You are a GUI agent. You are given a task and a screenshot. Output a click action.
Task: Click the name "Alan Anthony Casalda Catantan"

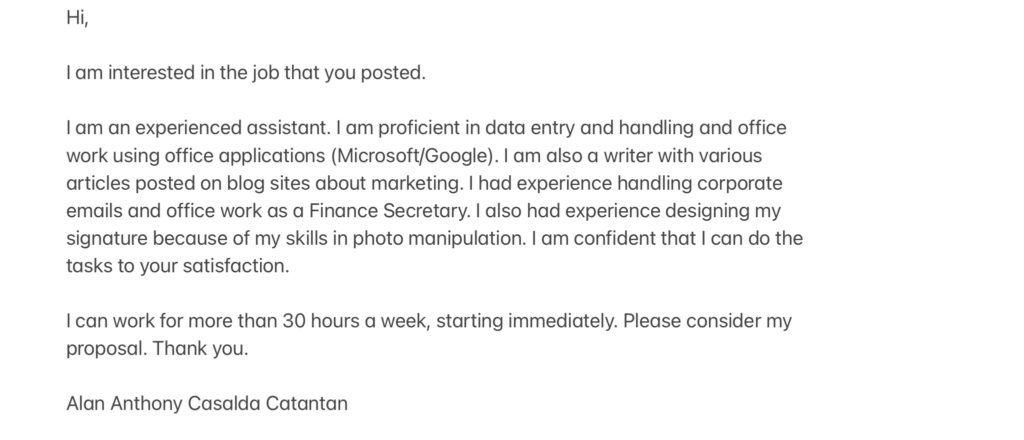pos(207,403)
